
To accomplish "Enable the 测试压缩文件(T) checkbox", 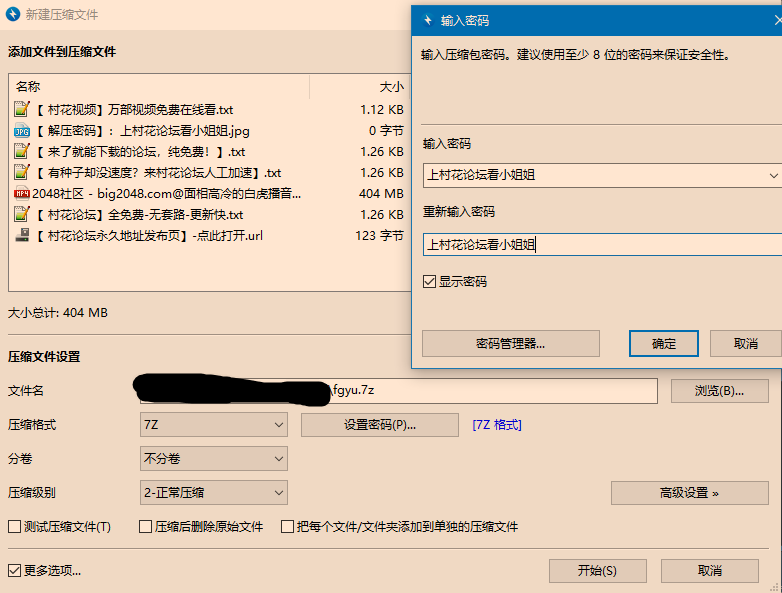I will click(x=14, y=527).
